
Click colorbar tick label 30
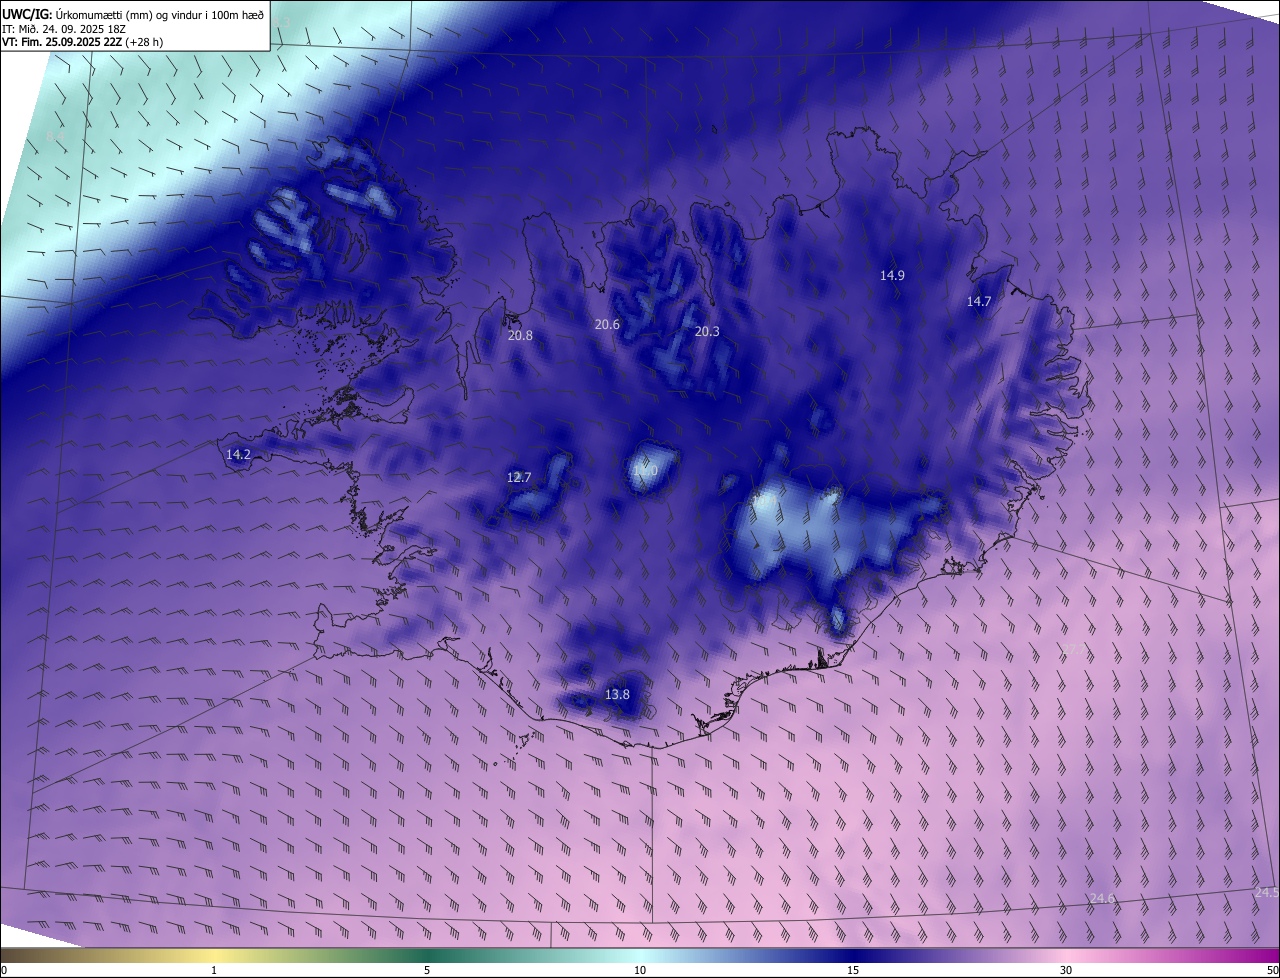(1066, 970)
